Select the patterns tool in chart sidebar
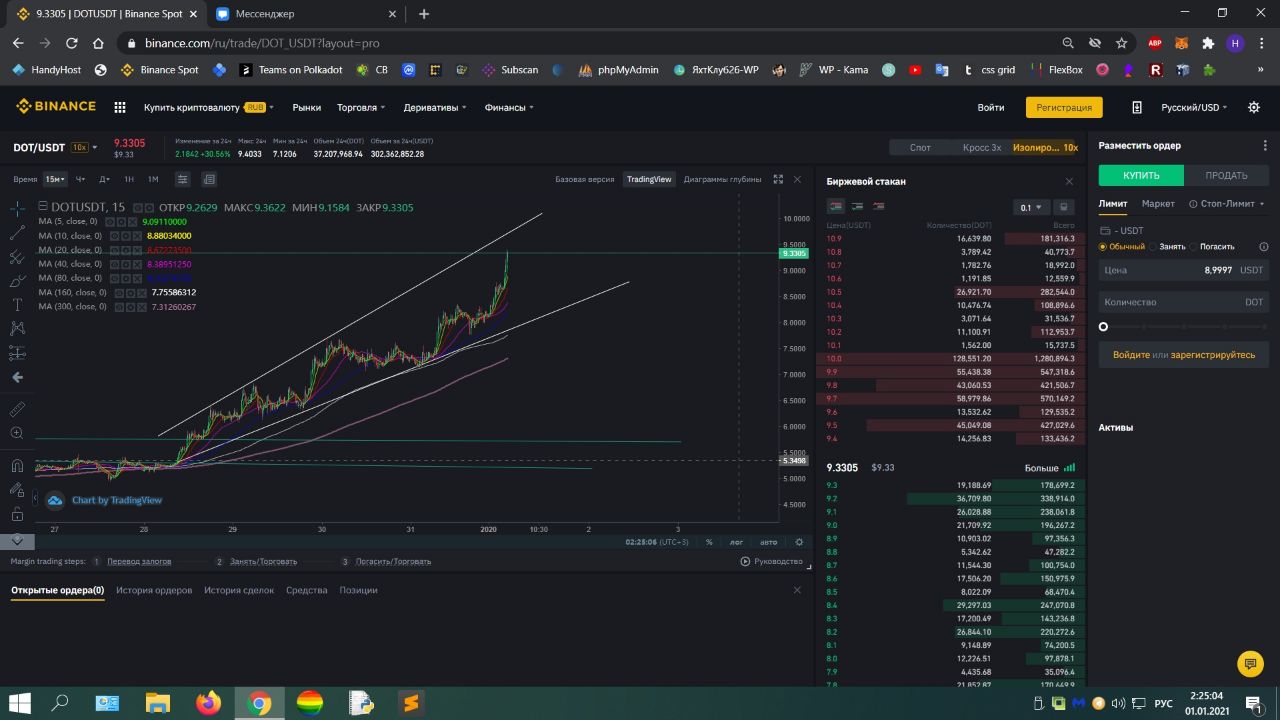 (17, 328)
